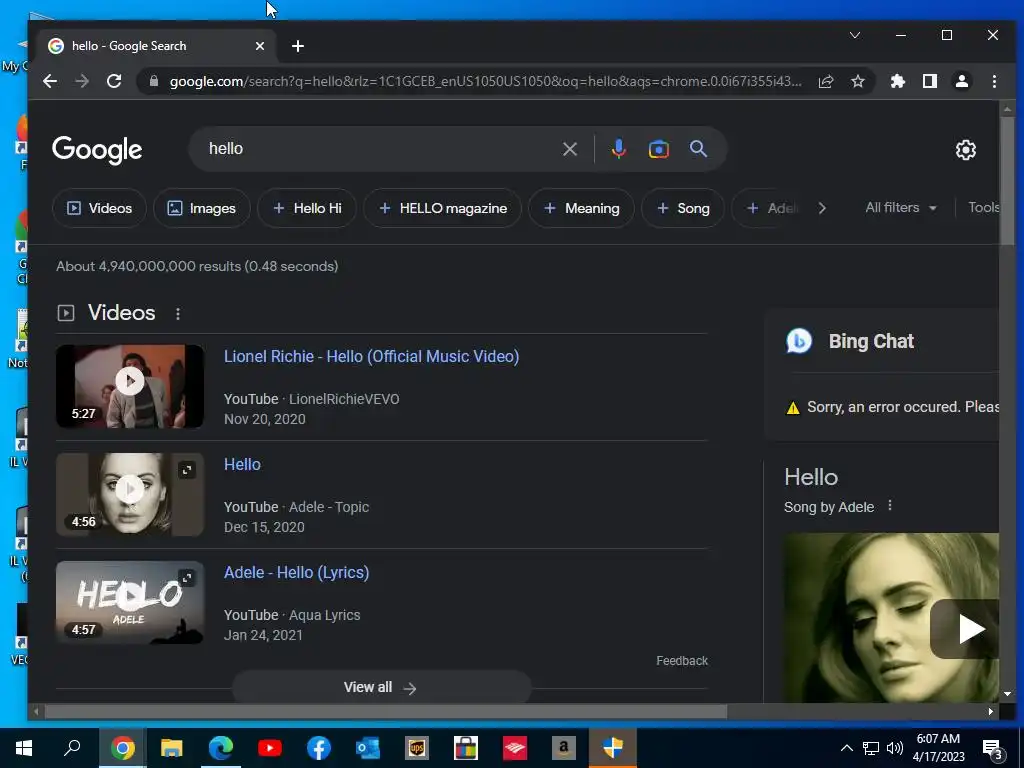Click the Feedback link

click(682, 661)
